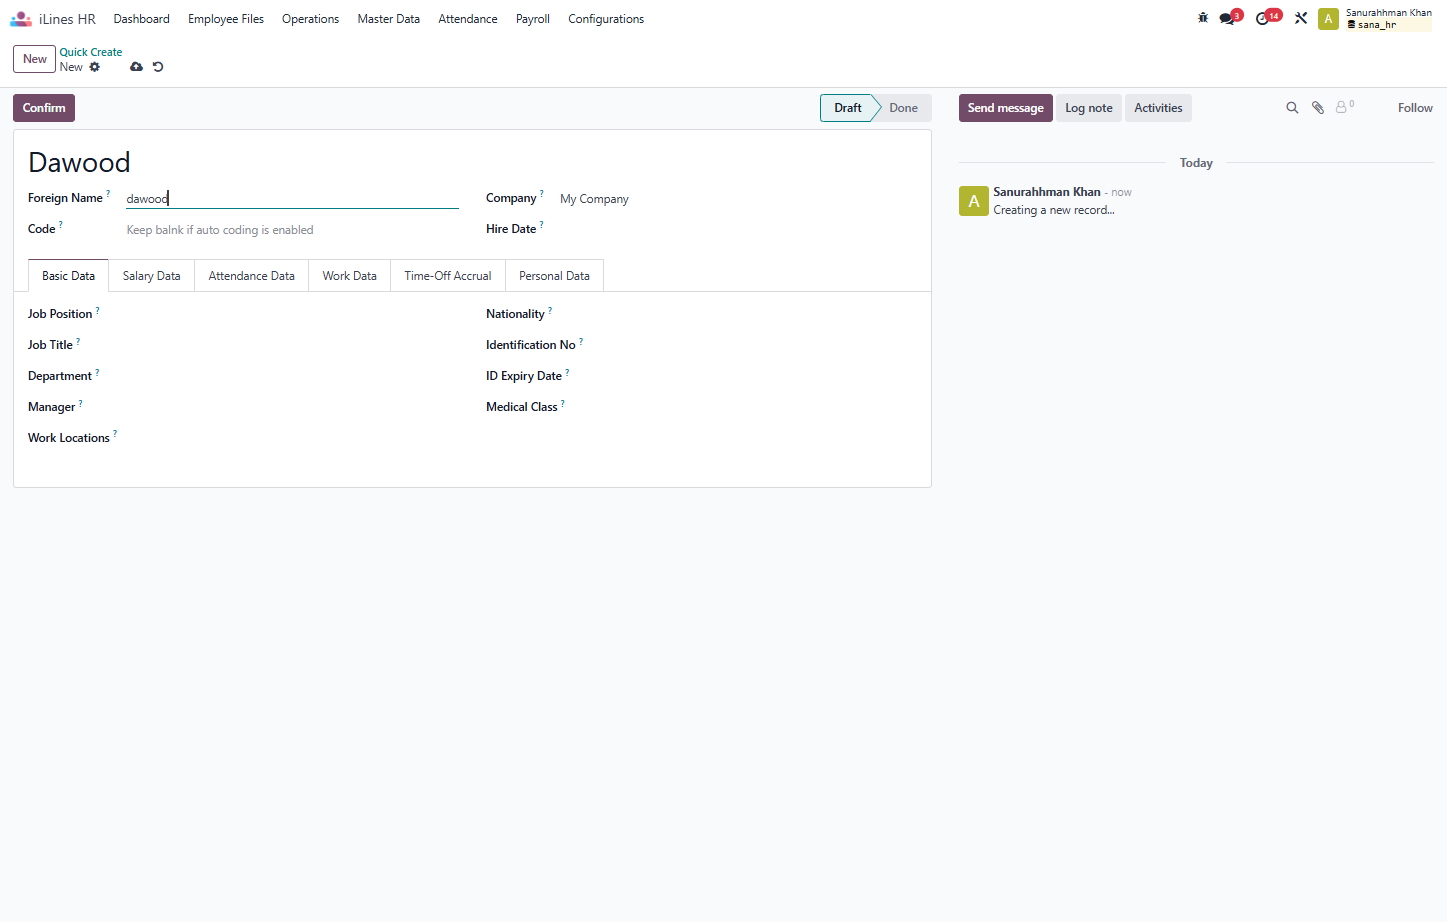Screen dimensions: 1447x922
Task: Open the debug bug icon menu
Action: click(1203, 18)
